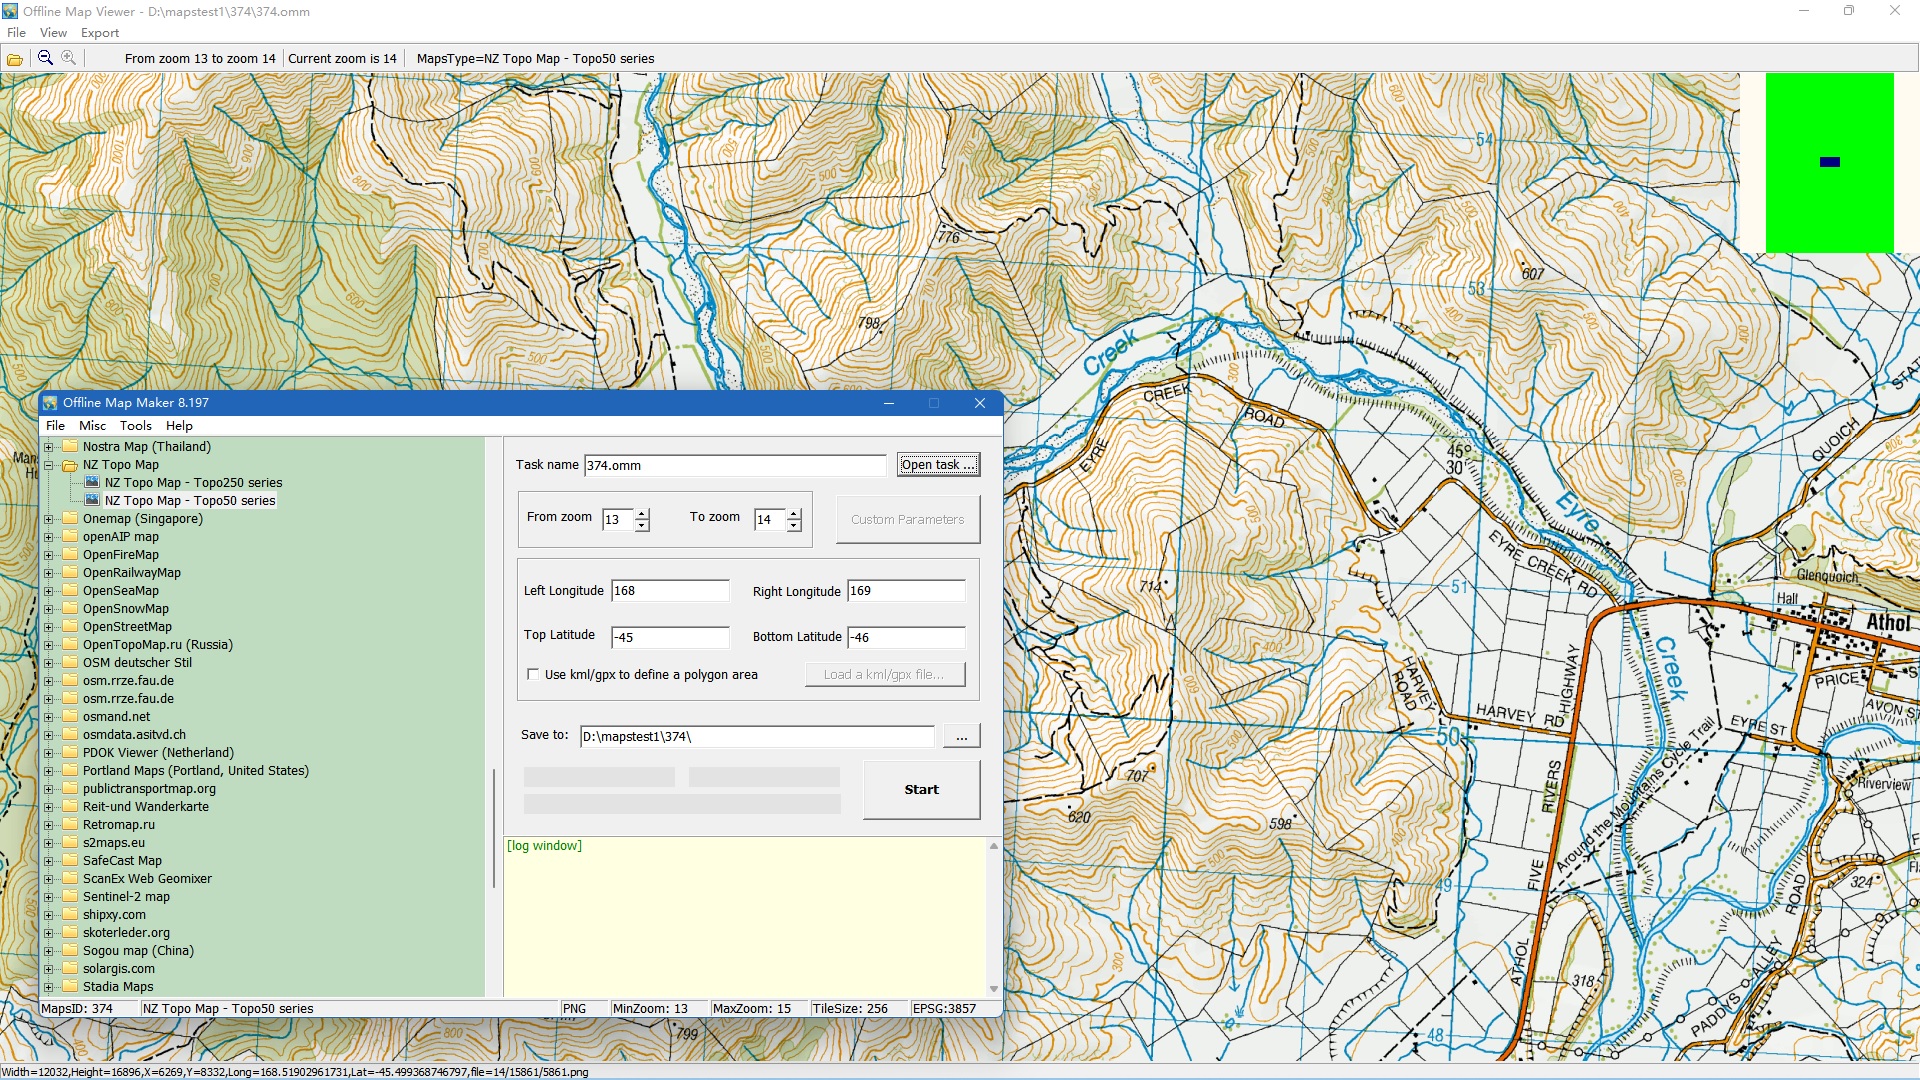Increase the From zoom spinner value
The image size is (1920, 1080).
click(642, 514)
